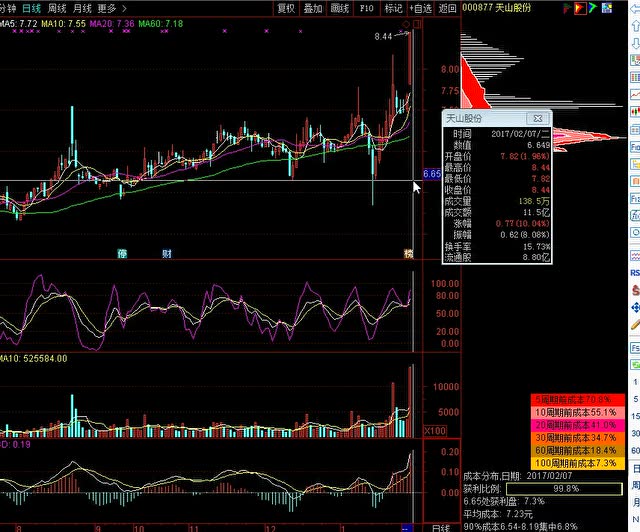Close the 天山股份 info popup
640x532 pixels.
coord(538,118)
